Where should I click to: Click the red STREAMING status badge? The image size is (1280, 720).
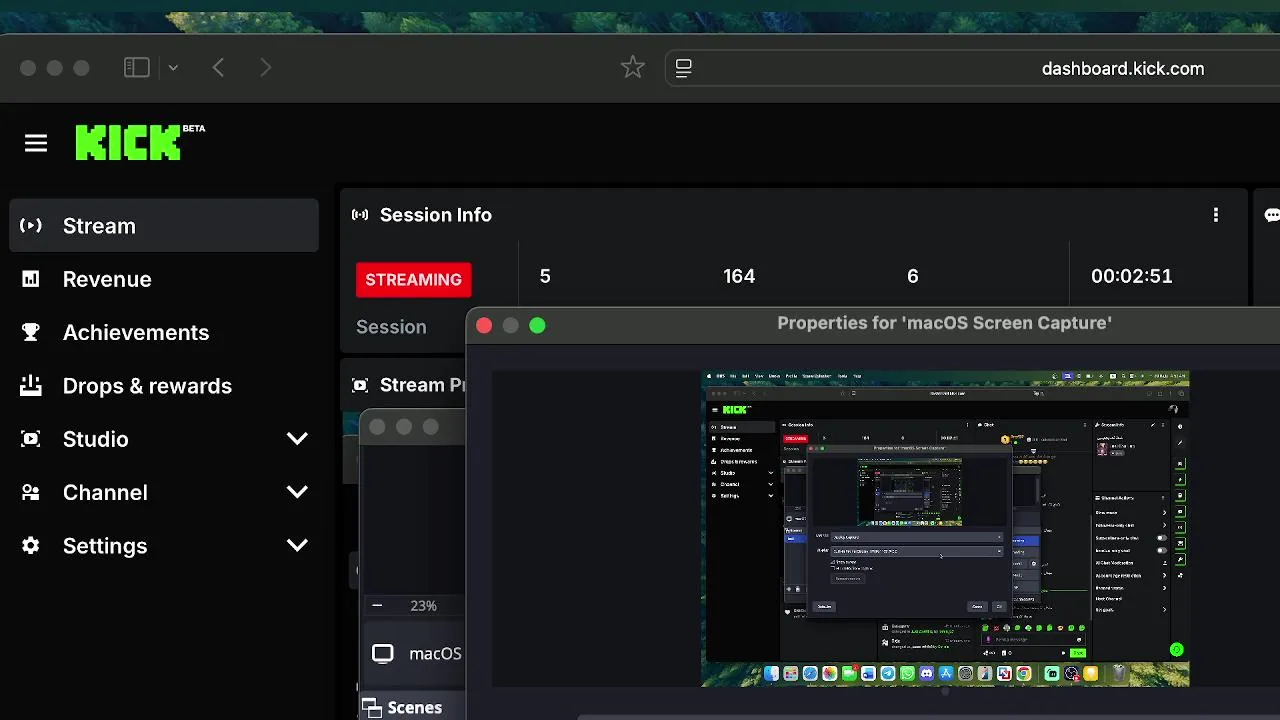tap(413, 279)
